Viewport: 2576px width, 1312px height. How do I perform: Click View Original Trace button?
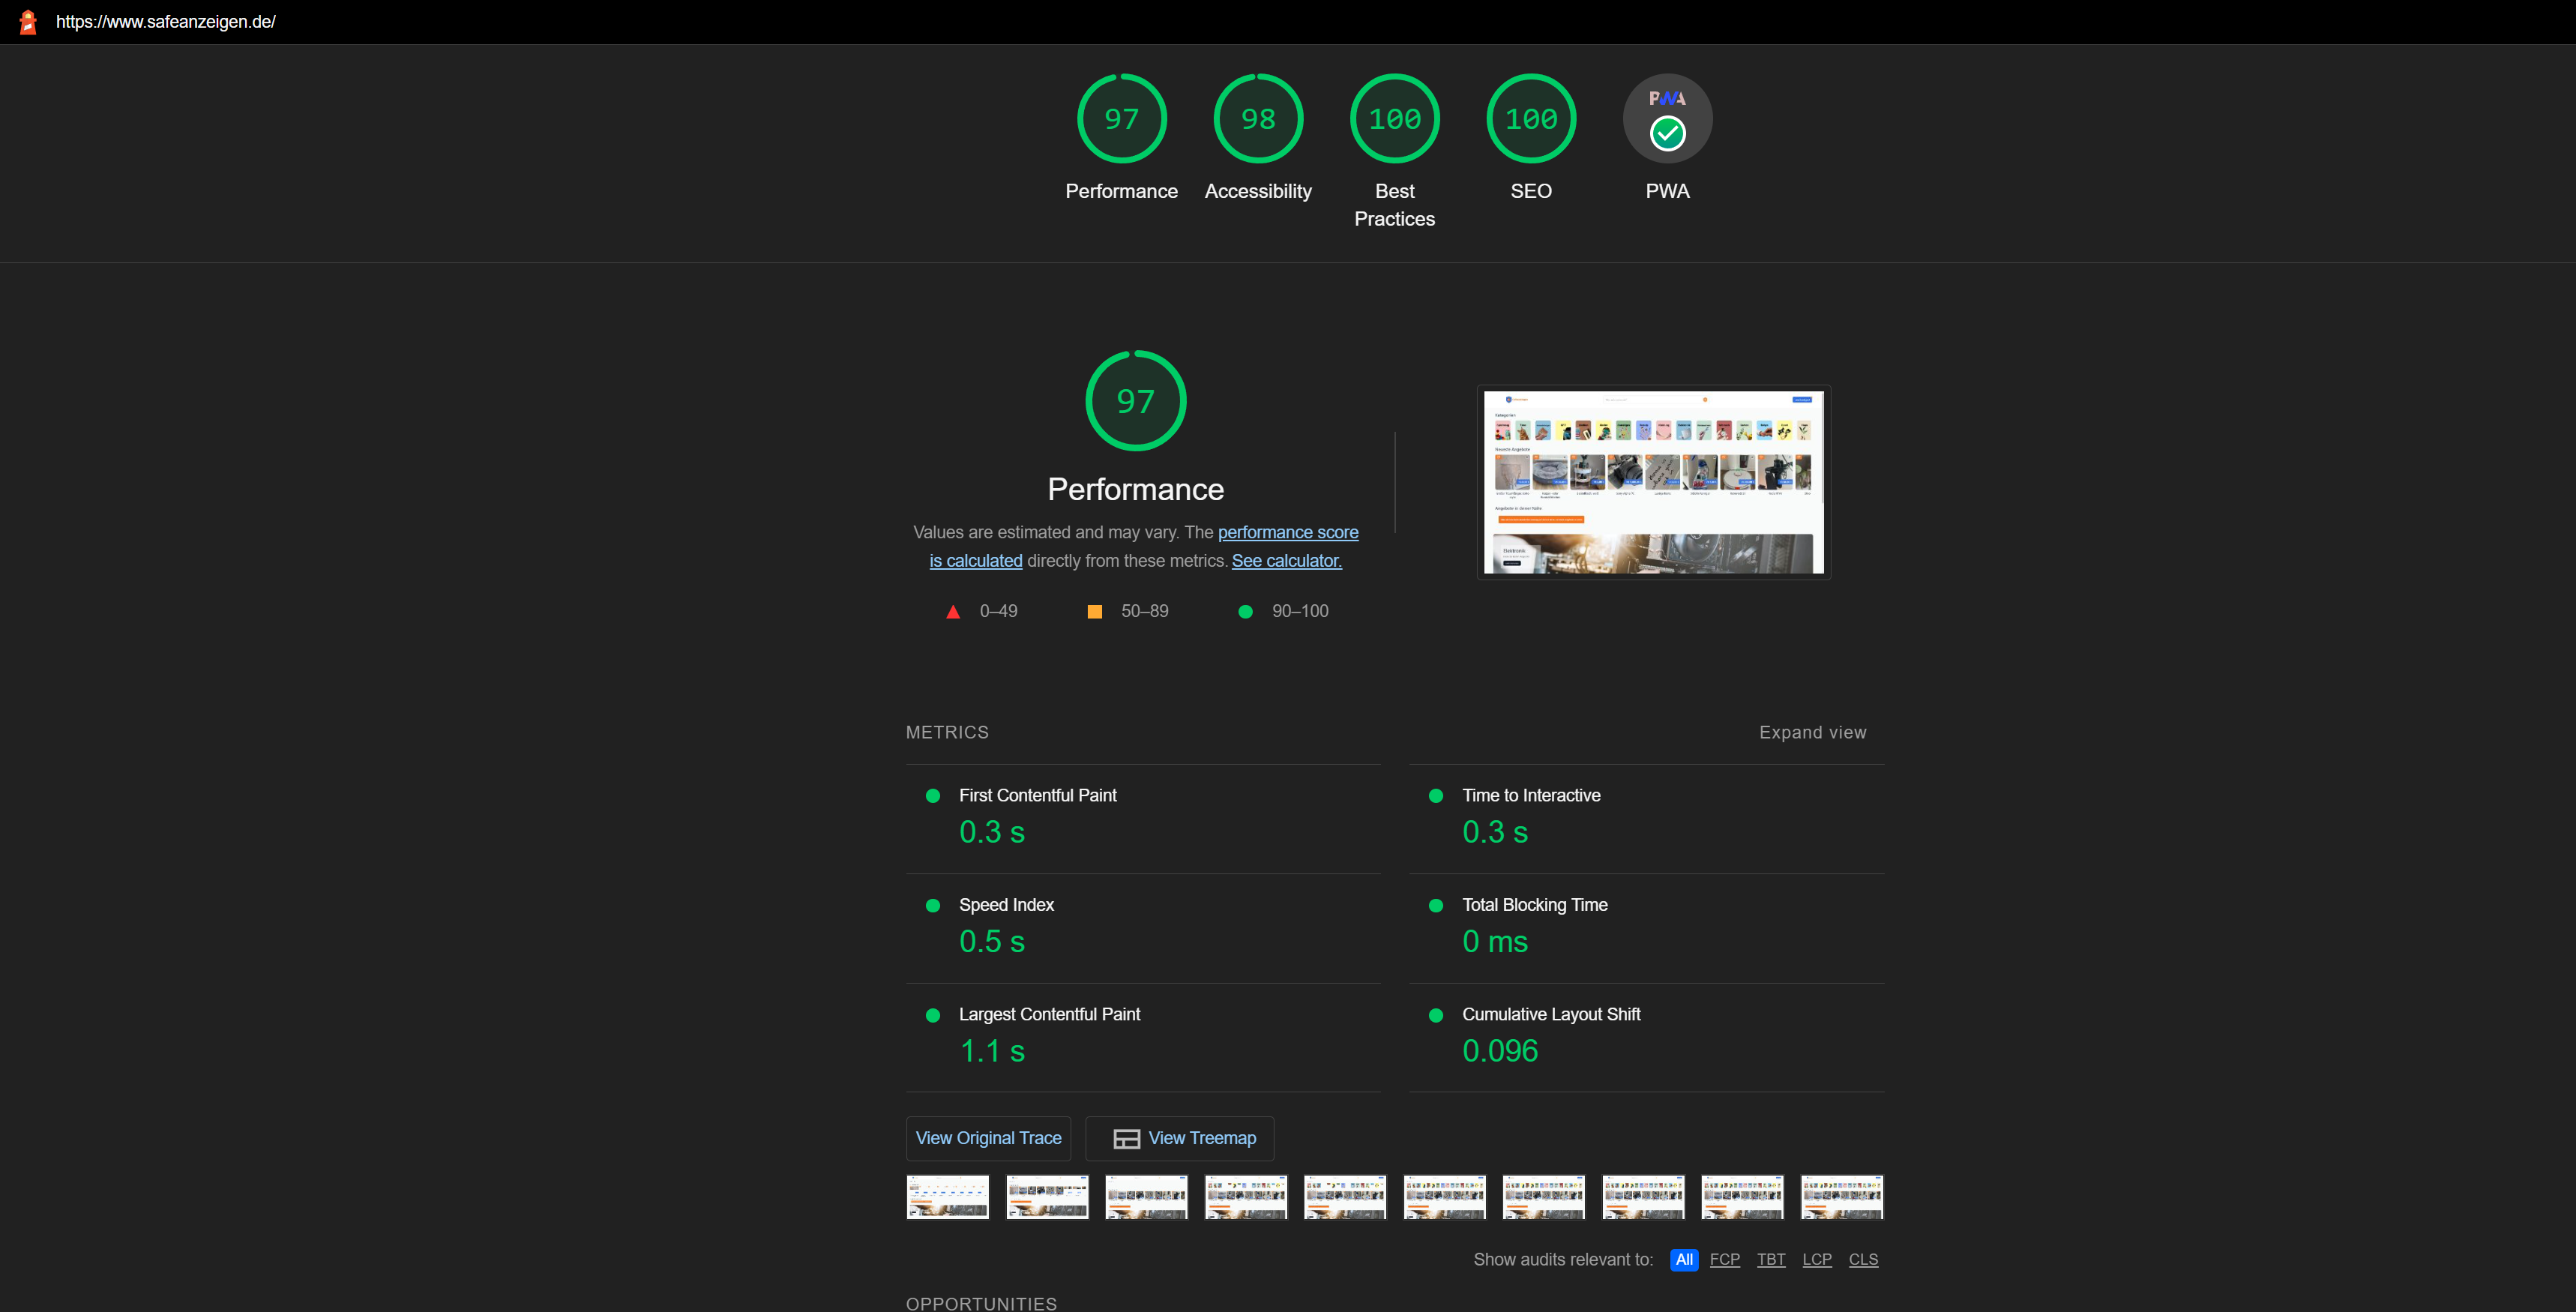click(988, 1139)
